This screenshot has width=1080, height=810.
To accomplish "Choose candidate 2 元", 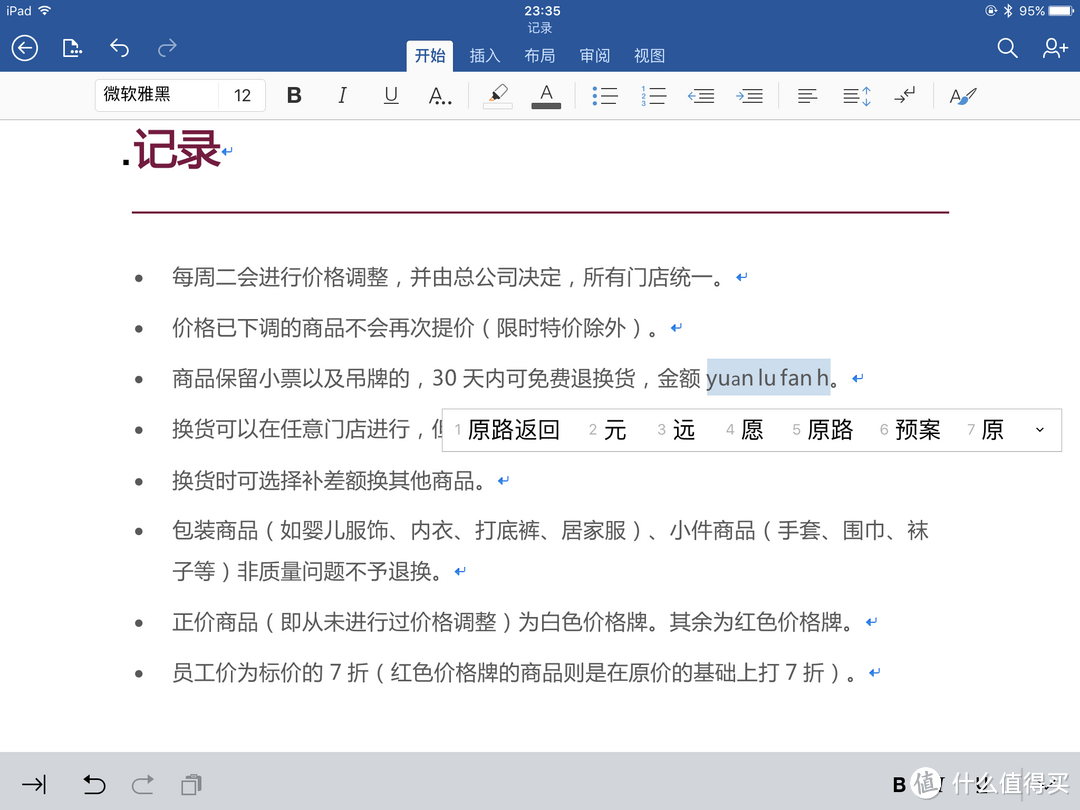I will point(608,430).
